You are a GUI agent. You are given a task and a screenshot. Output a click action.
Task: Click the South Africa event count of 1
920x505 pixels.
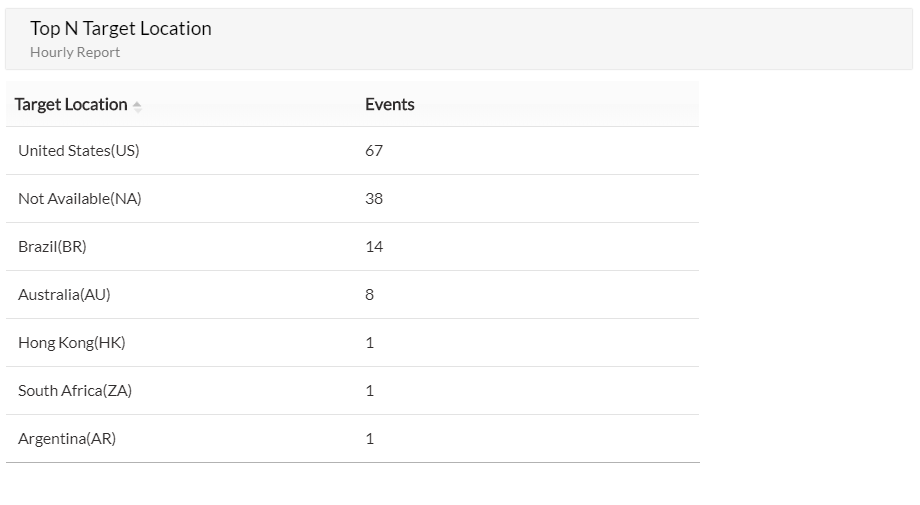[x=370, y=391]
